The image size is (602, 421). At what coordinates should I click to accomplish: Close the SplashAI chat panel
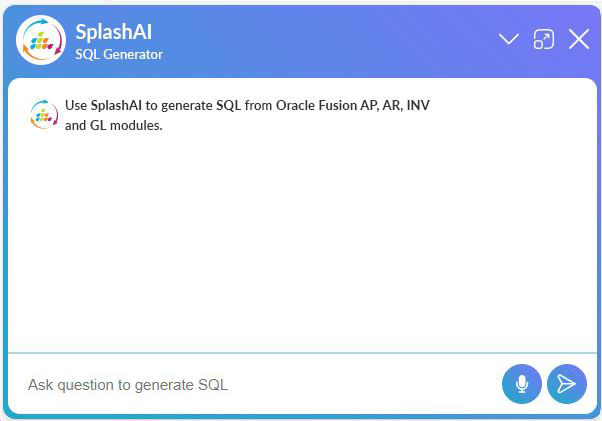pyautogui.click(x=579, y=40)
